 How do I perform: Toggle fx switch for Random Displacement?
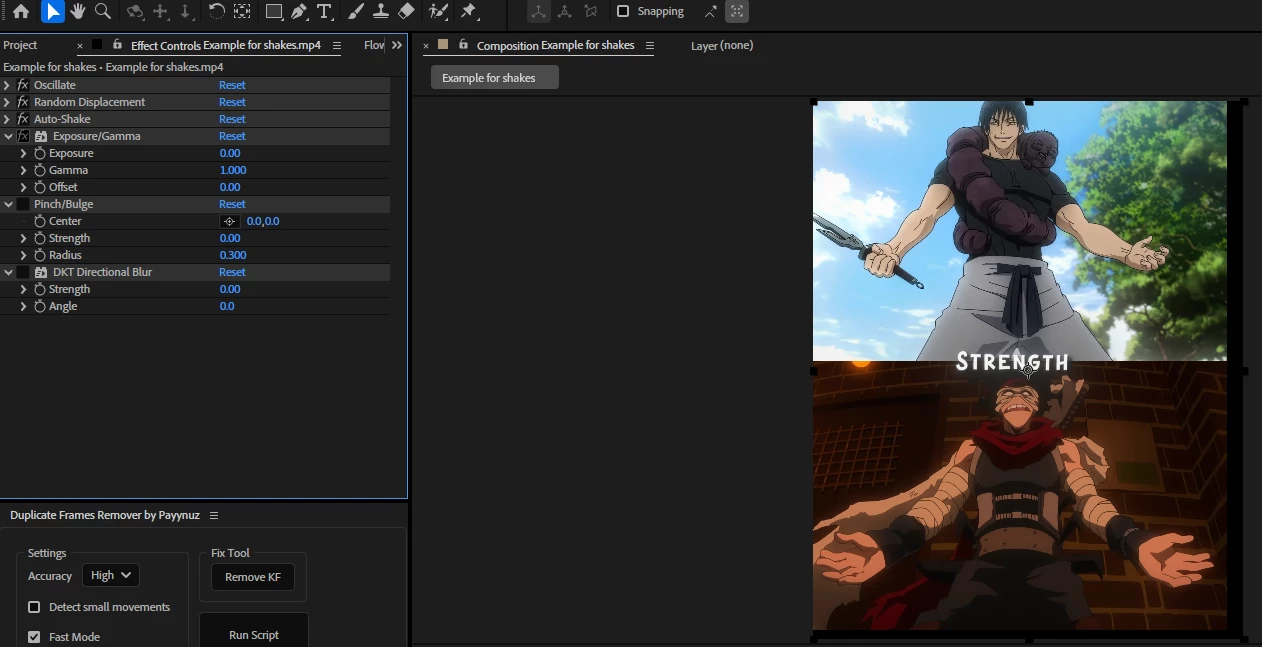click(x=23, y=102)
